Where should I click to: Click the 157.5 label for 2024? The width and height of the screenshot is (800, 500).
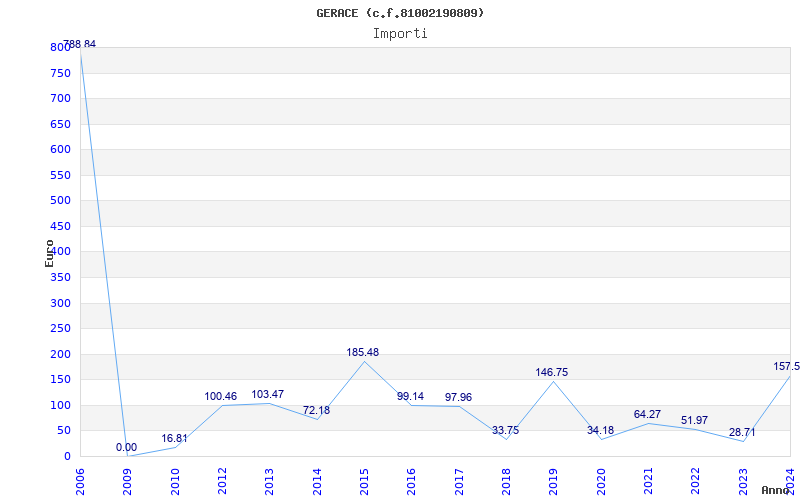(x=786, y=366)
